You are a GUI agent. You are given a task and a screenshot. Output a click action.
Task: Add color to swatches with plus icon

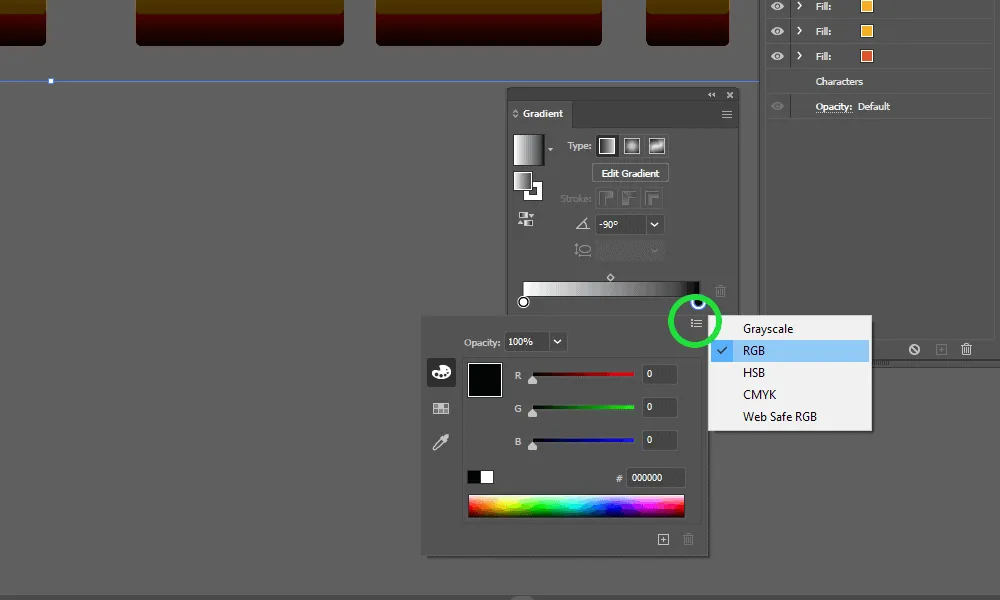pos(663,539)
